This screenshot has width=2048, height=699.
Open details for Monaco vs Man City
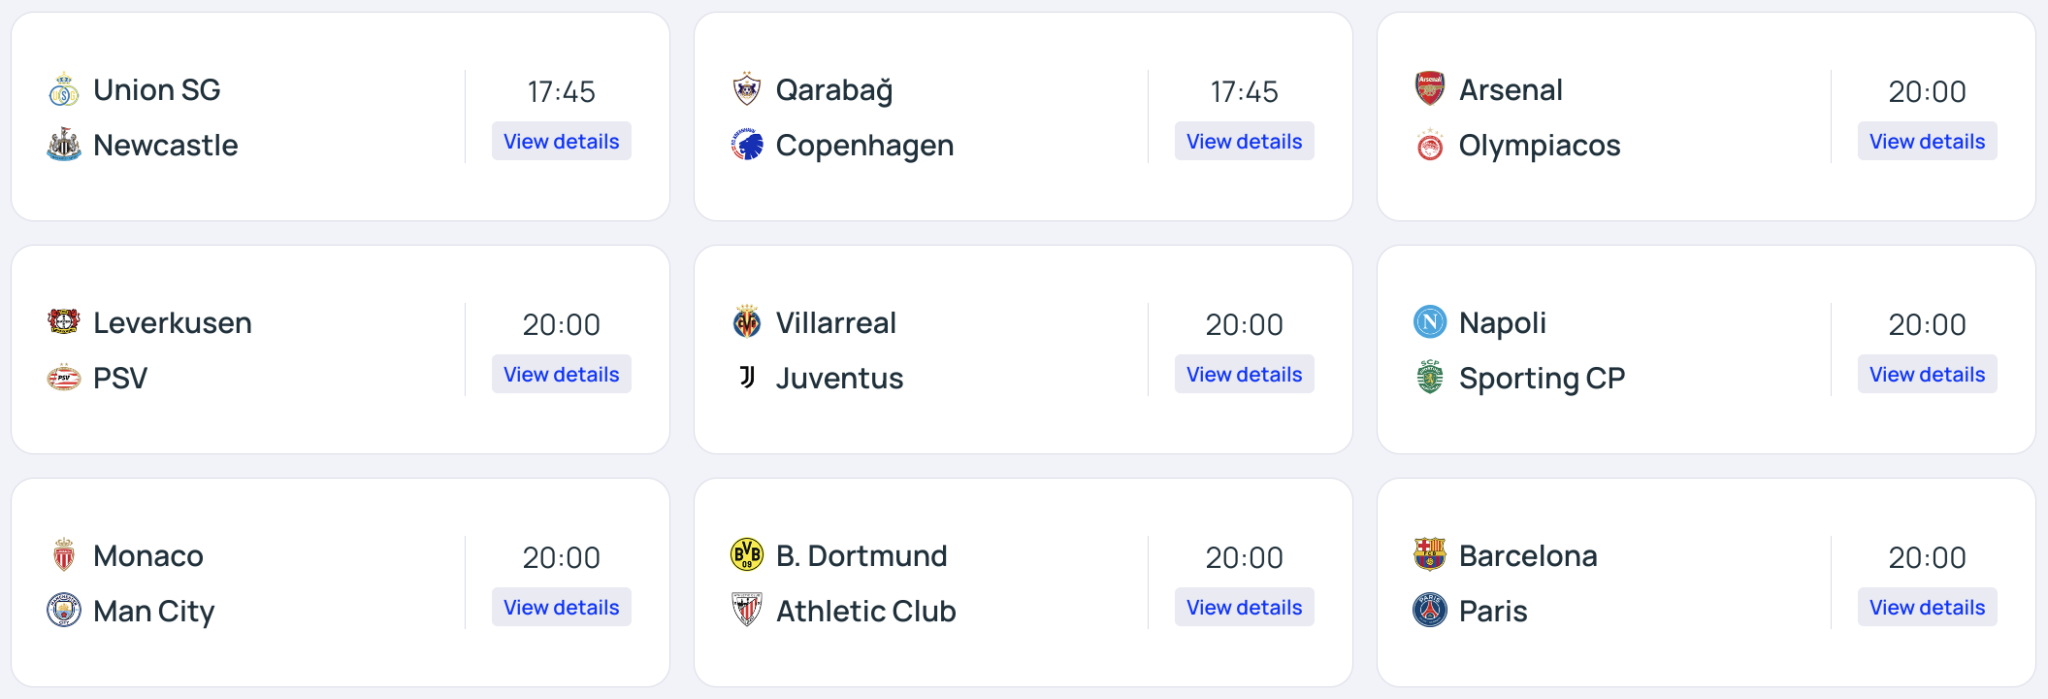[561, 607]
